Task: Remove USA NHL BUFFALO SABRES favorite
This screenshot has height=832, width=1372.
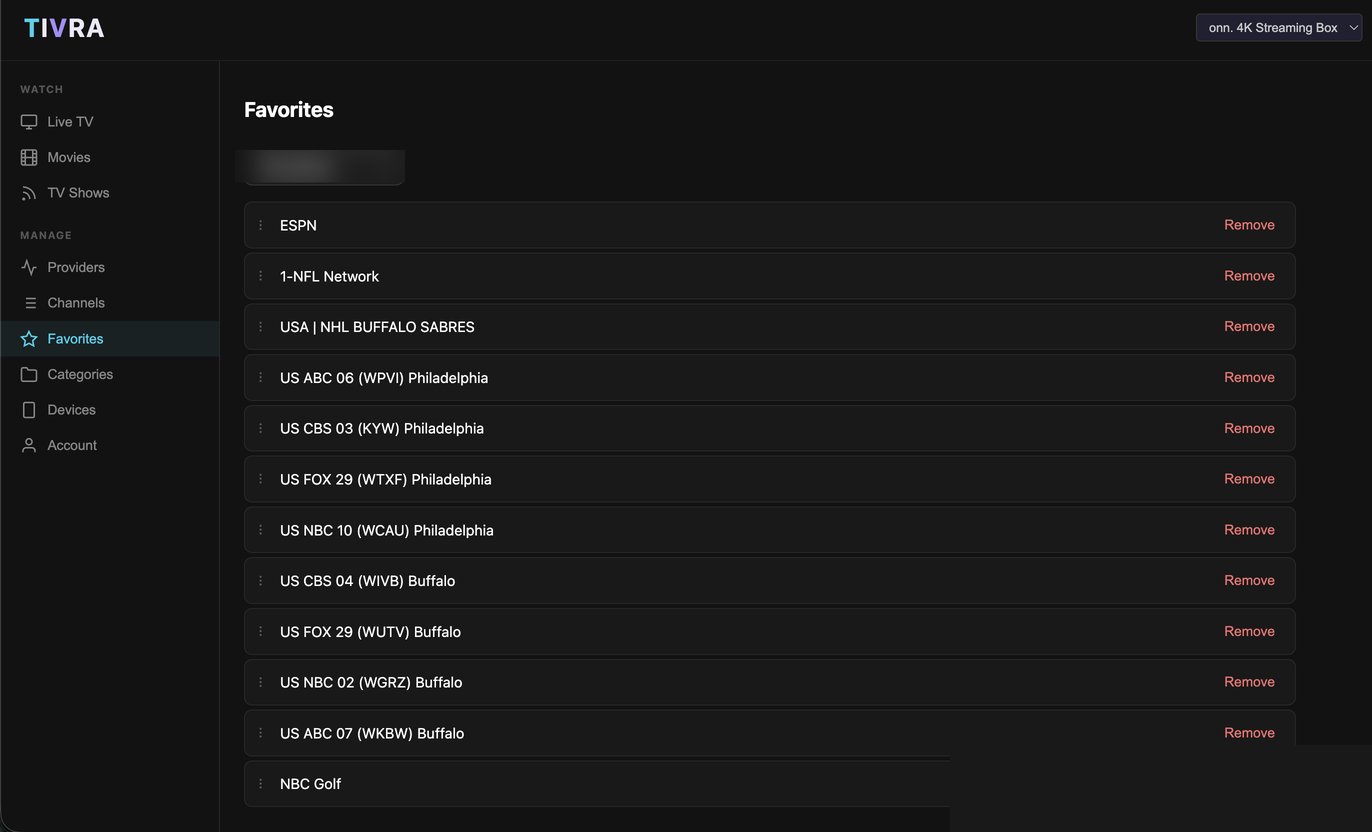Action: click(1249, 327)
